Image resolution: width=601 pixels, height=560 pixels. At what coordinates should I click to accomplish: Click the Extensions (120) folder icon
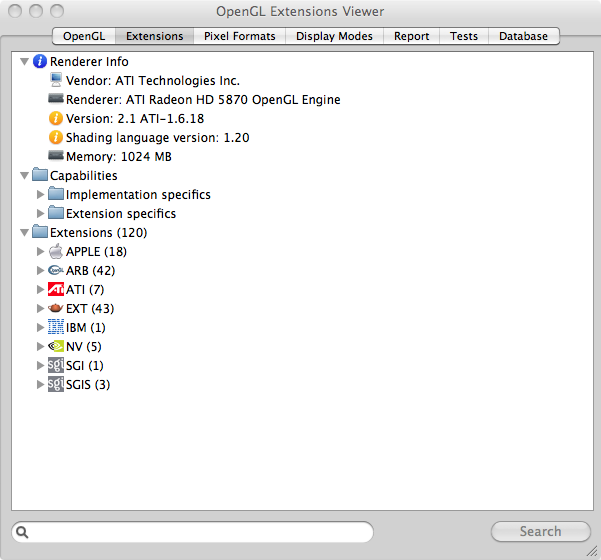[40, 232]
